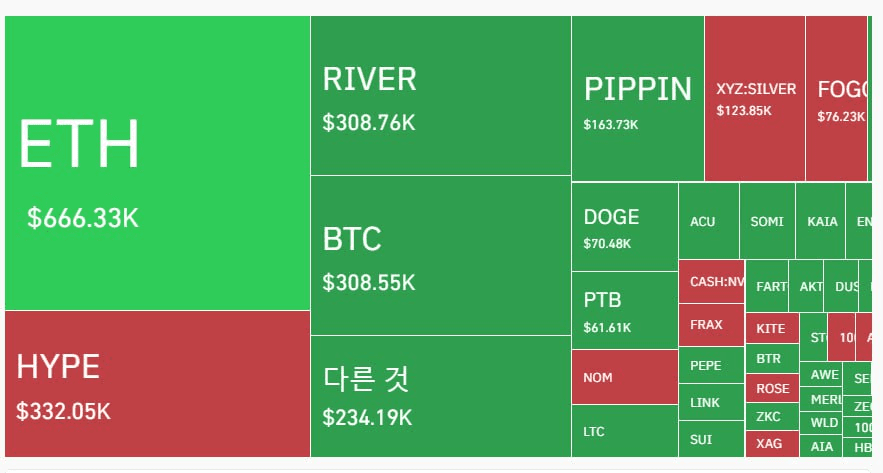Open the RIVER treemap tile

click(x=440, y=96)
